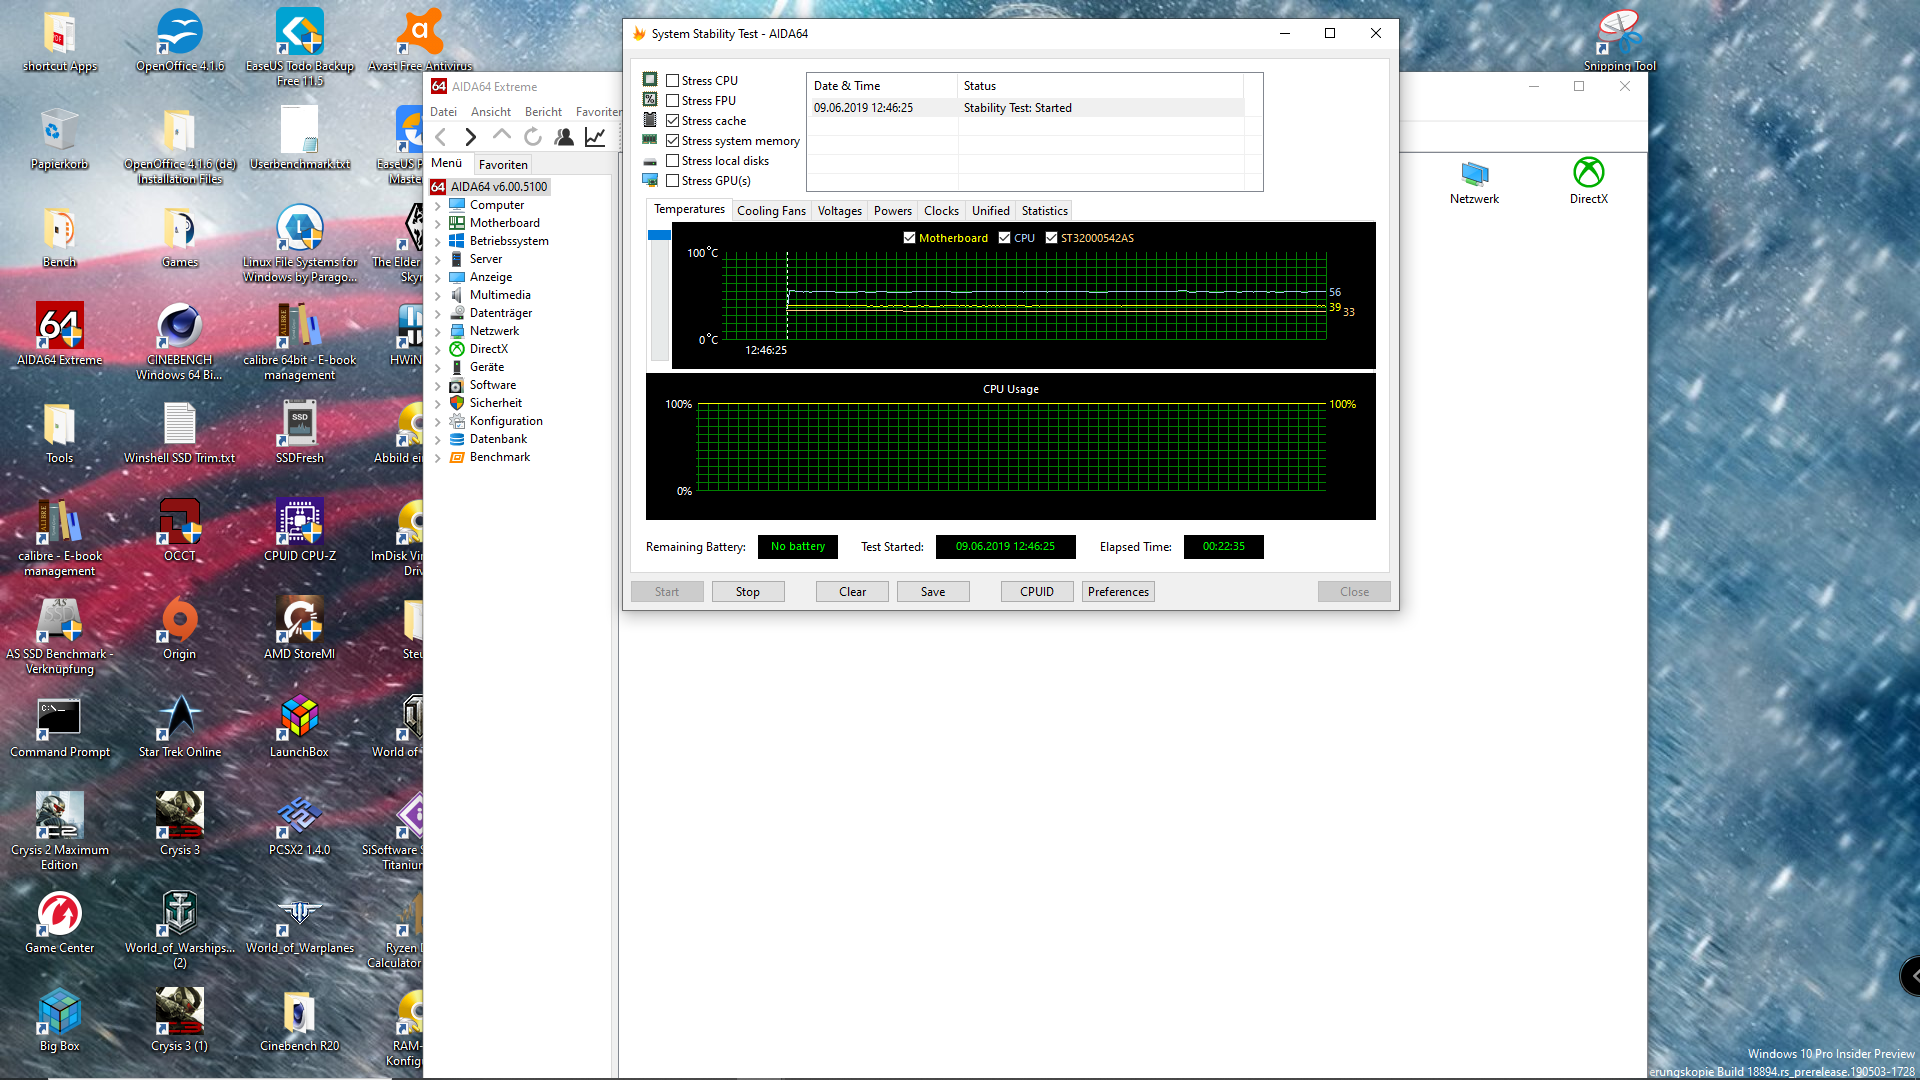Viewport: 1920px width, 1080px height.
Task: Toggle CPU temperature graph checkbox
Action: [1004, 238]
